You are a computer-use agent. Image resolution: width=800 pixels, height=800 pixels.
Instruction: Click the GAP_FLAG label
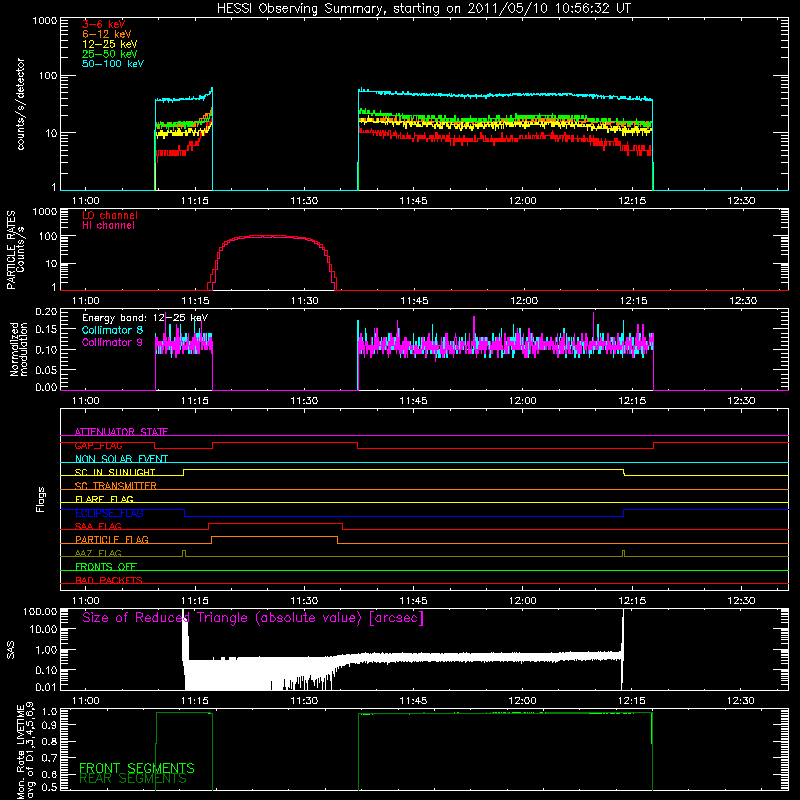(98, 445)
